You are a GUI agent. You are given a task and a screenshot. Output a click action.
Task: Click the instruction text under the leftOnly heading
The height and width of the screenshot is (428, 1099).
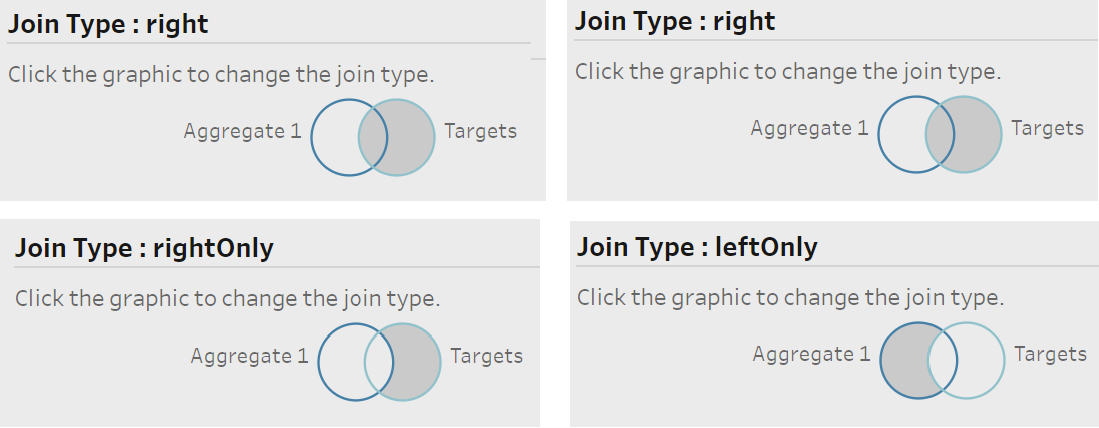click(791, 298)
